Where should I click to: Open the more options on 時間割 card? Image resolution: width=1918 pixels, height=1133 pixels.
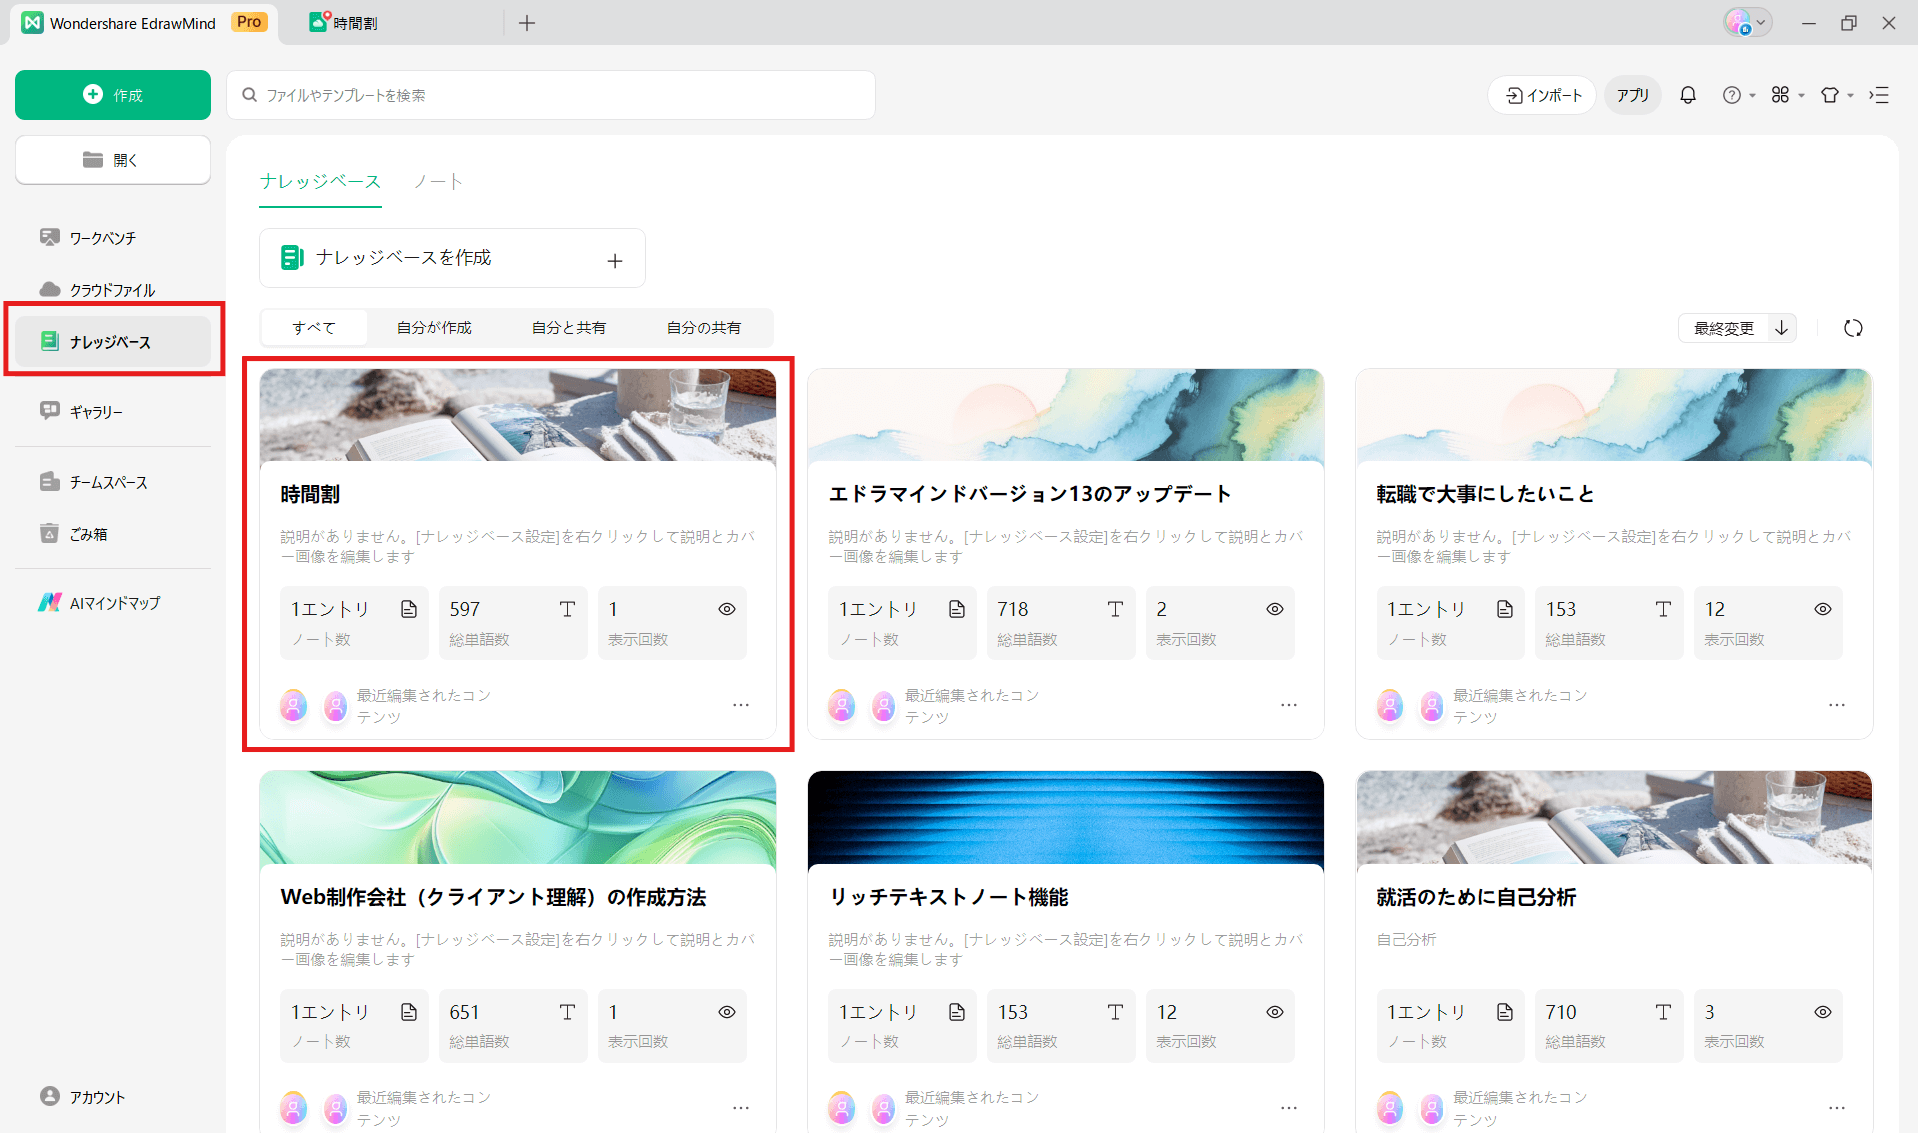[741, 705]
